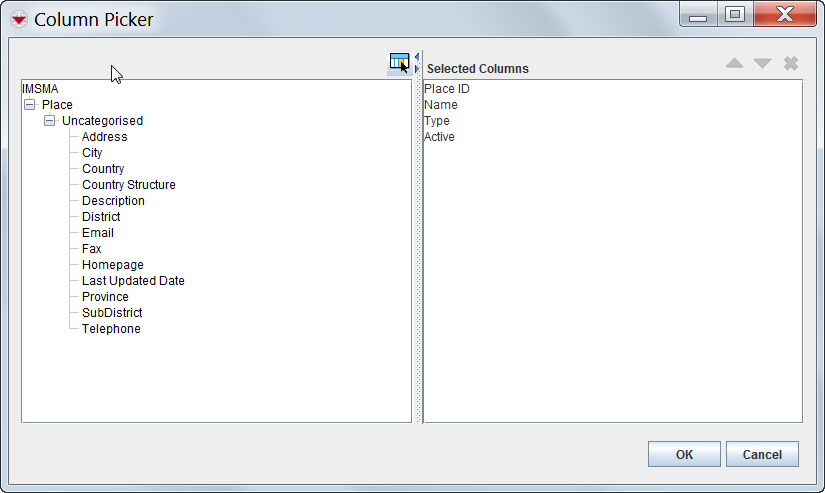This screenshot has height=493, width=825.
Task: Select the Telephone field
Action: [x=111, y=329]
